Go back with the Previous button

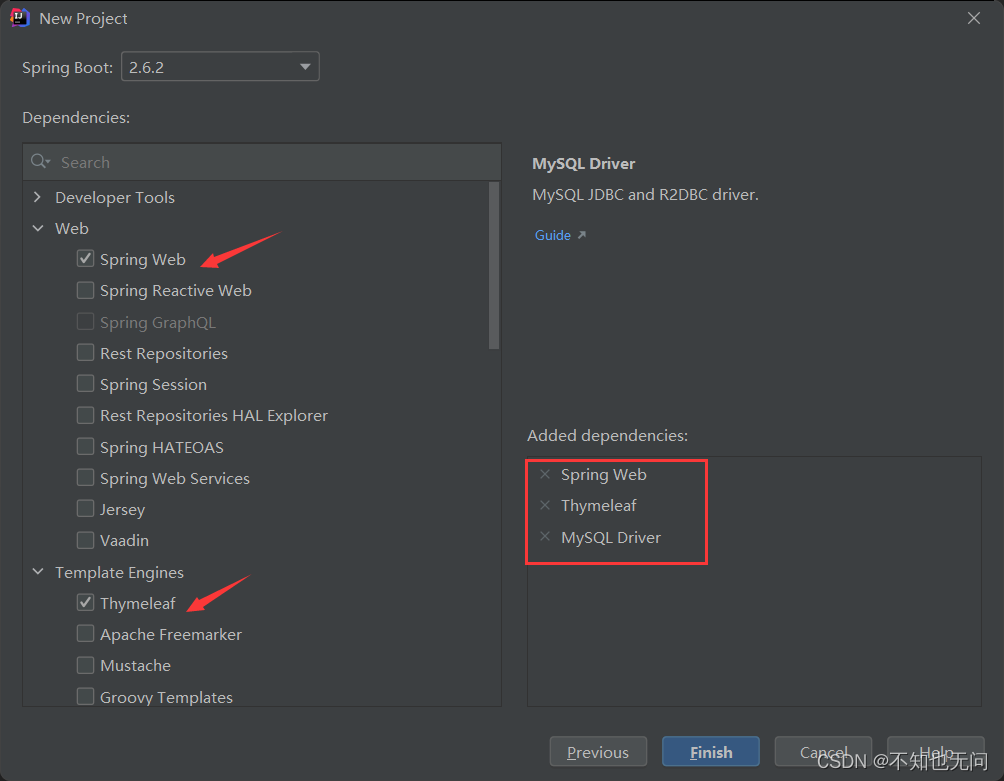[598, 752]
